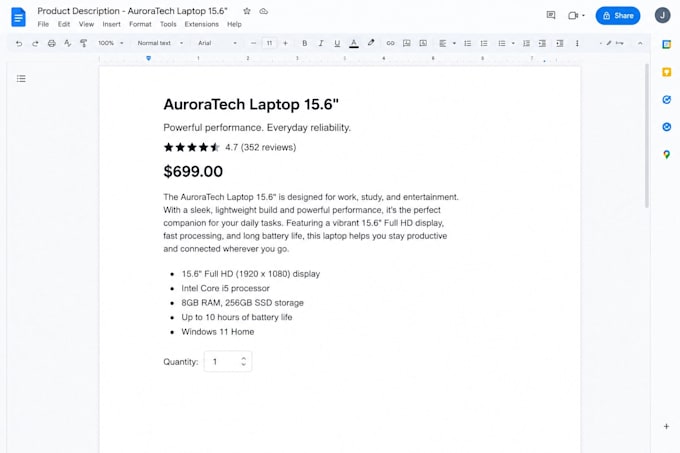Open the Format menu
This screenshot has height=453, width=680.
coord(140,24)
